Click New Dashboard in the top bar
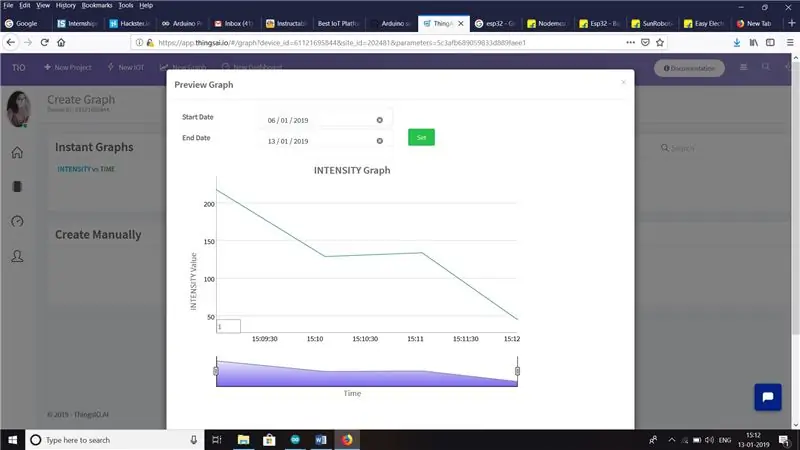 point(252,67)
